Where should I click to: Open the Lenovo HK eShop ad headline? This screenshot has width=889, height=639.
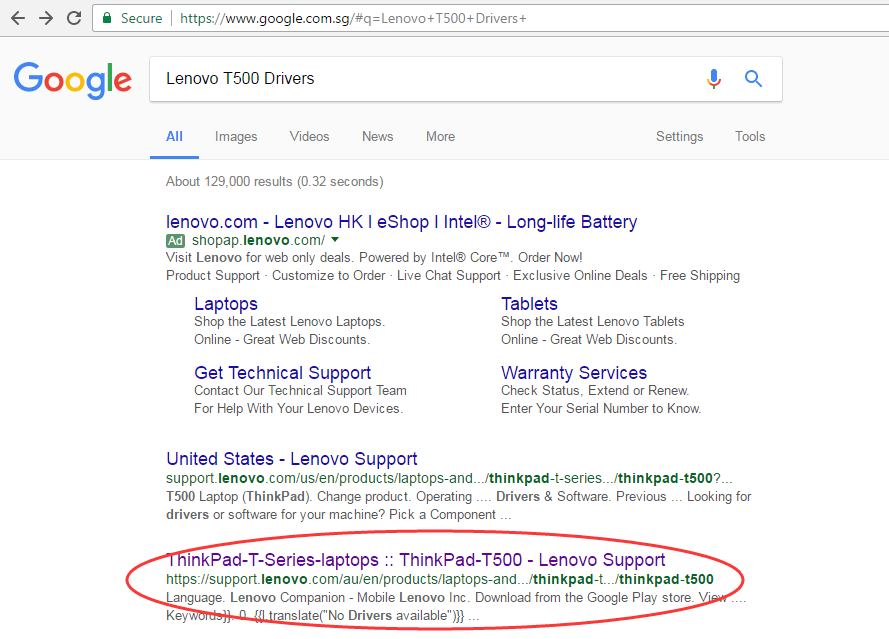point(401,222)
